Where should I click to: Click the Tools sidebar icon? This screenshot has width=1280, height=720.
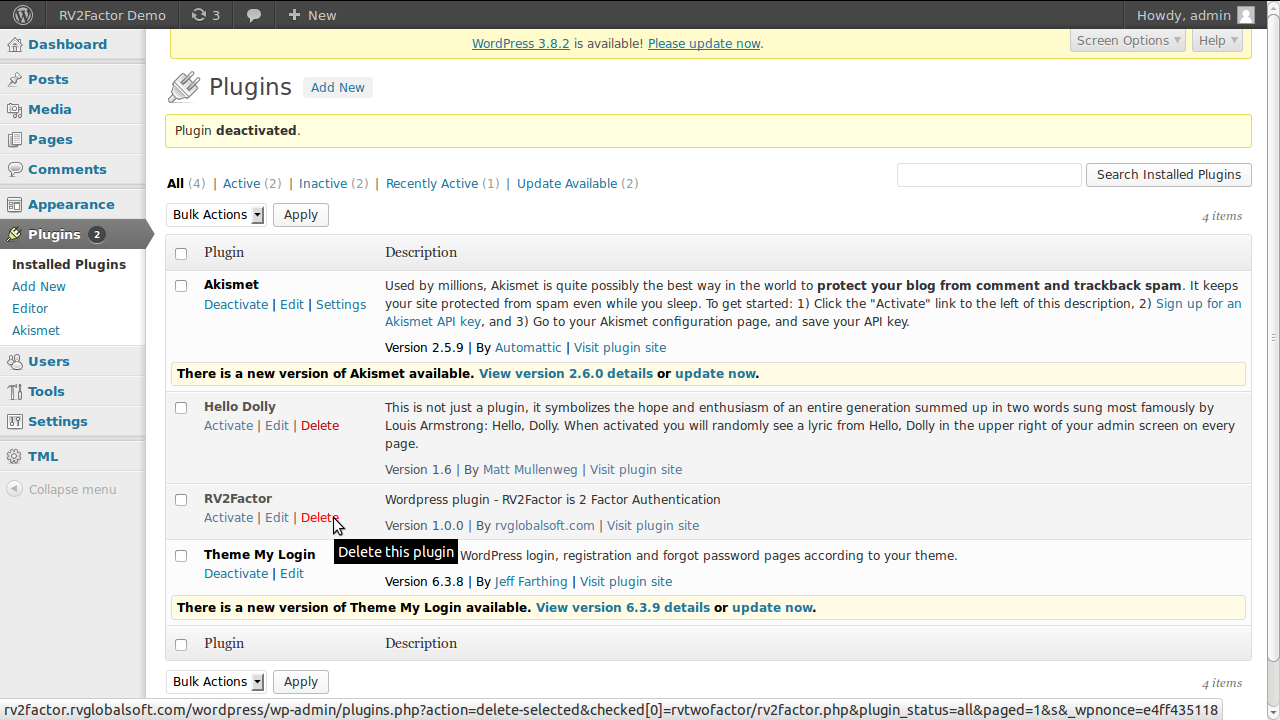click(x=14, y=391)
